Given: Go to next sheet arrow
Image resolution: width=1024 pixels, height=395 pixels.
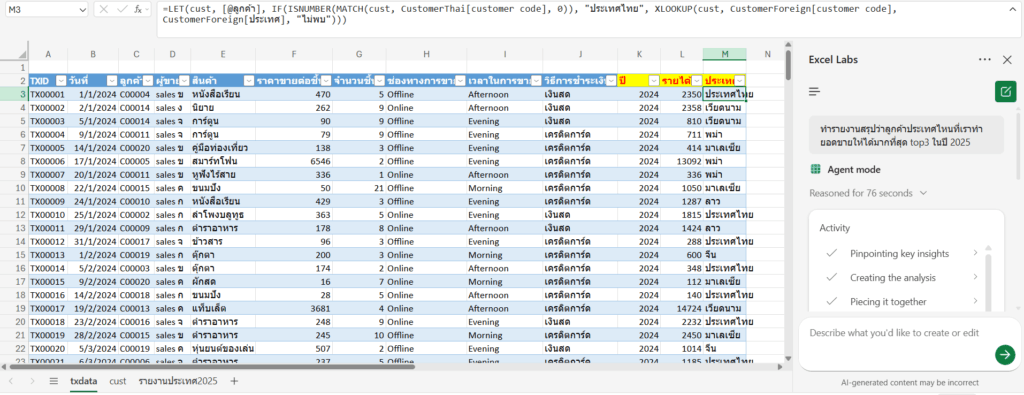Looking at the screenshot, I should (x=32, y=381).
